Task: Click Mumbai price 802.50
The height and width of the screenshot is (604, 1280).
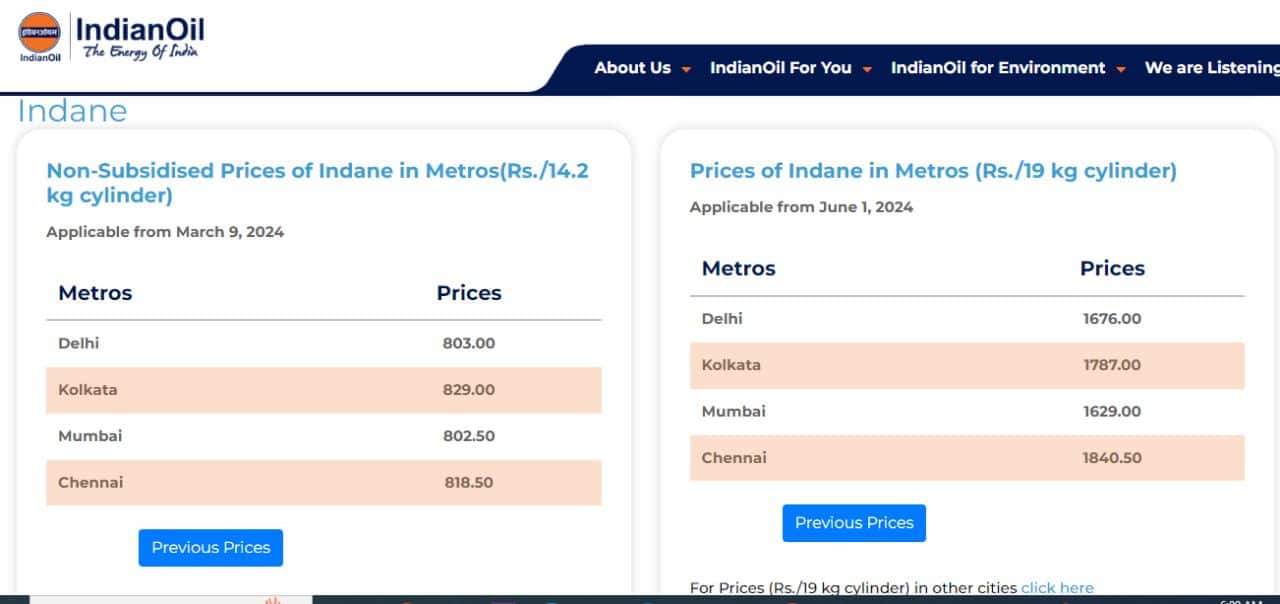Action: (x=469, y=436)
